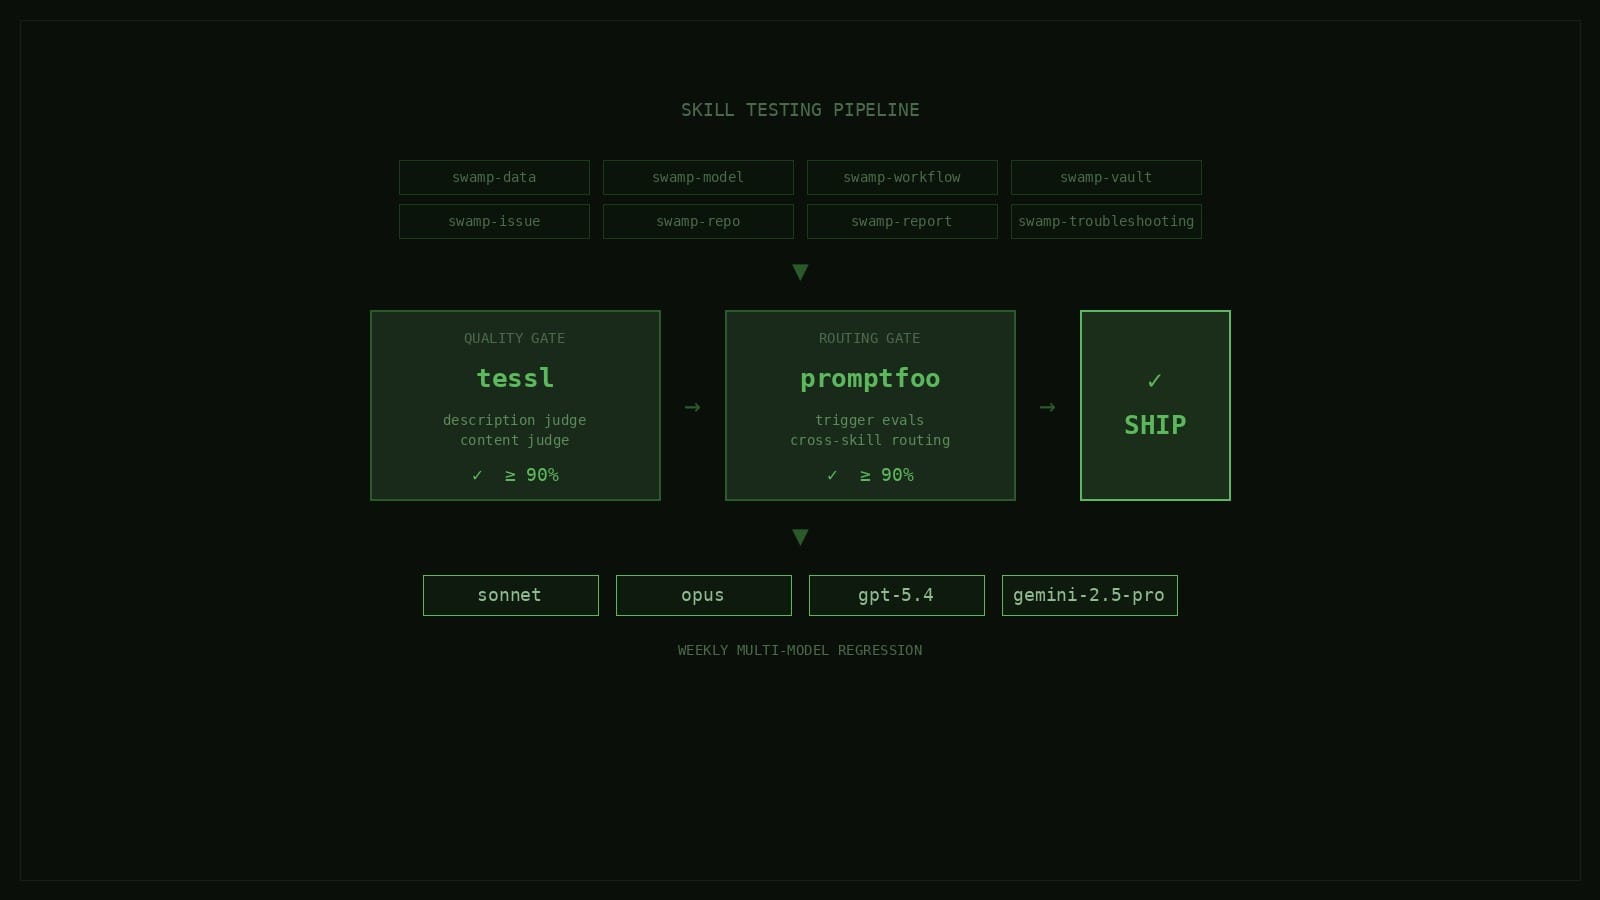1600x900 pixels.
Task: Select the gemini-2.5-pro model box
Action: click(1090, 595)
